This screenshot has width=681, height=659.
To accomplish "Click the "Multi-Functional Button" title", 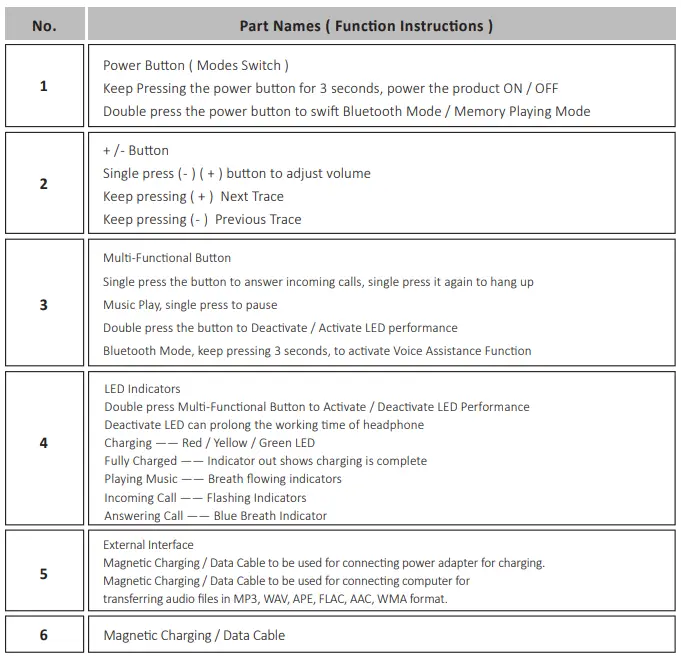I will pyautogui.click(x=167, y=258).
